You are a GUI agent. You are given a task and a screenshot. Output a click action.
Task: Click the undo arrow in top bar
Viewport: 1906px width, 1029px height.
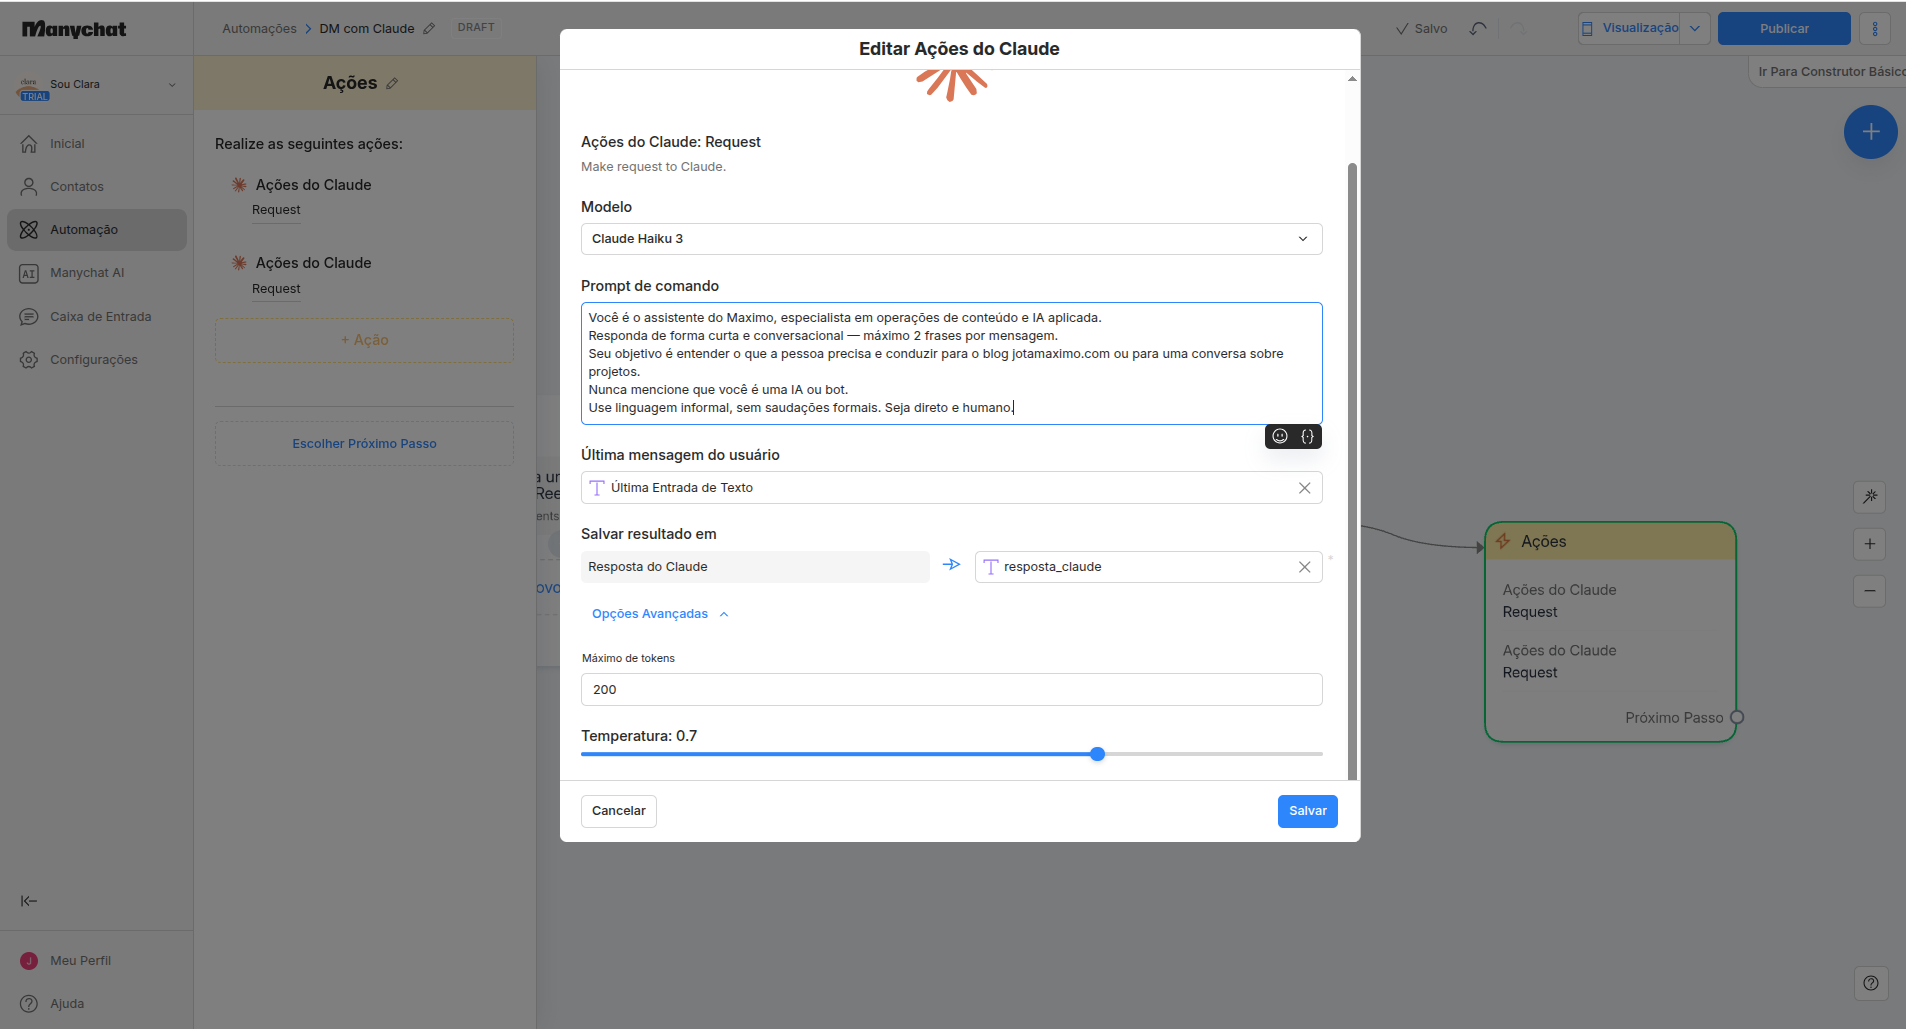point(1478,29)
